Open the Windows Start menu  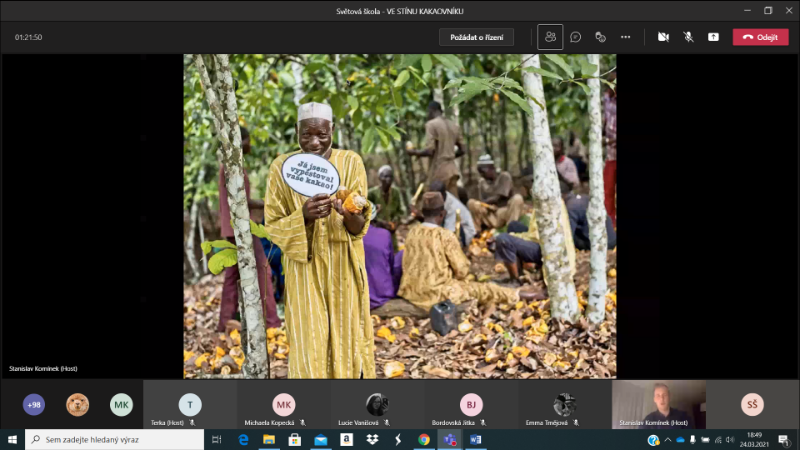coord(13,439)
